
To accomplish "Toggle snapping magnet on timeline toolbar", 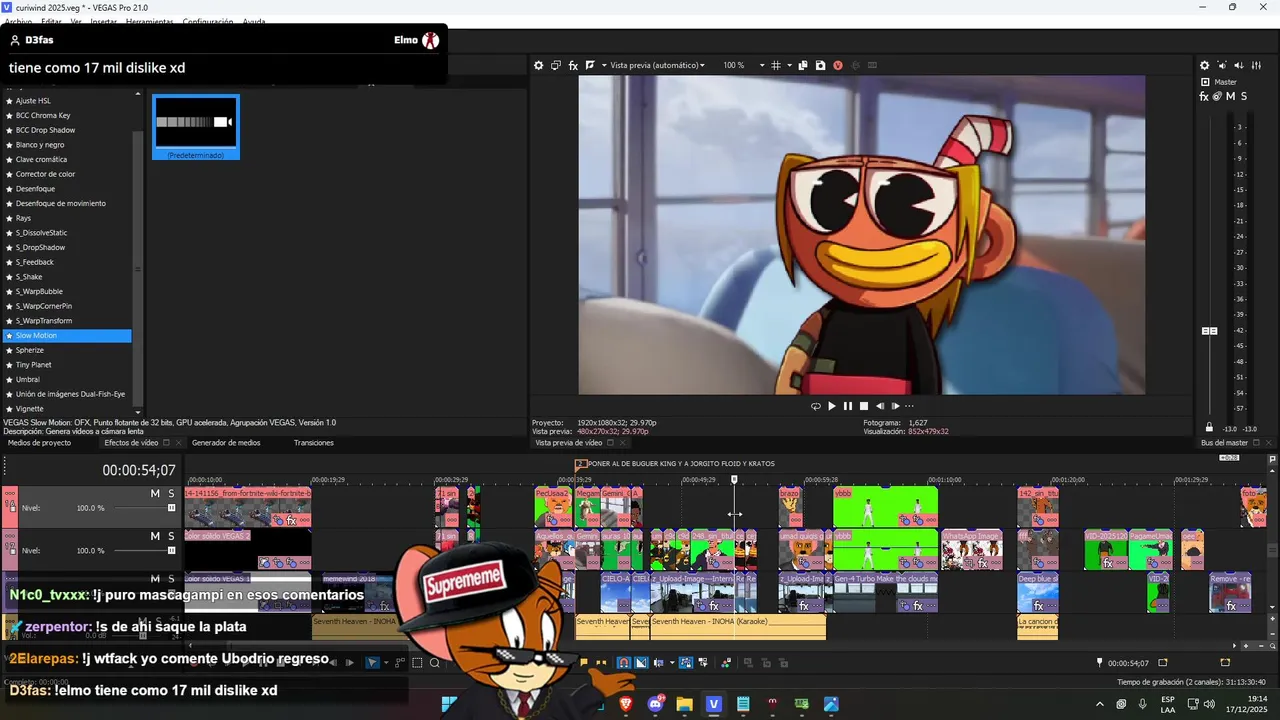I will (624, 663).
